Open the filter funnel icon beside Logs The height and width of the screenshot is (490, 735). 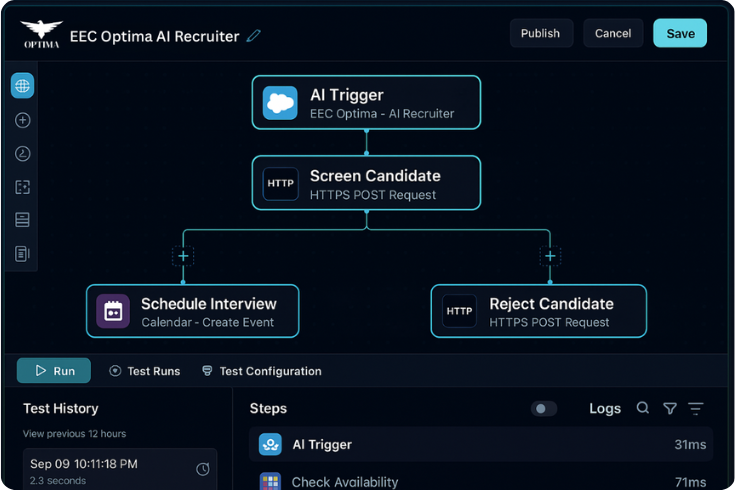click(670, 408)
